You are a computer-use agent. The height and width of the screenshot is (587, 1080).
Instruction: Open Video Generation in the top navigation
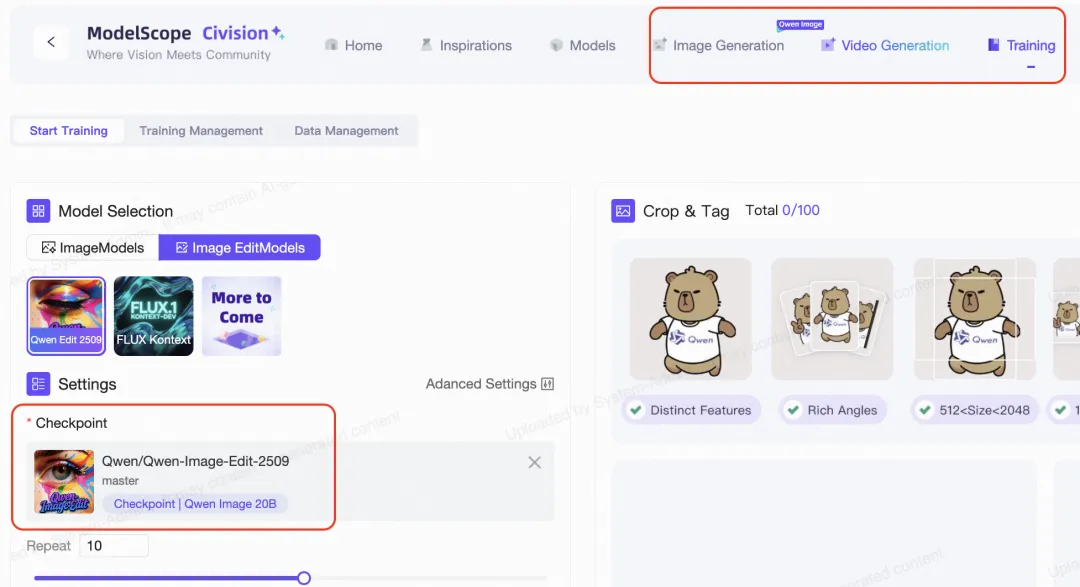click(885, 45)
